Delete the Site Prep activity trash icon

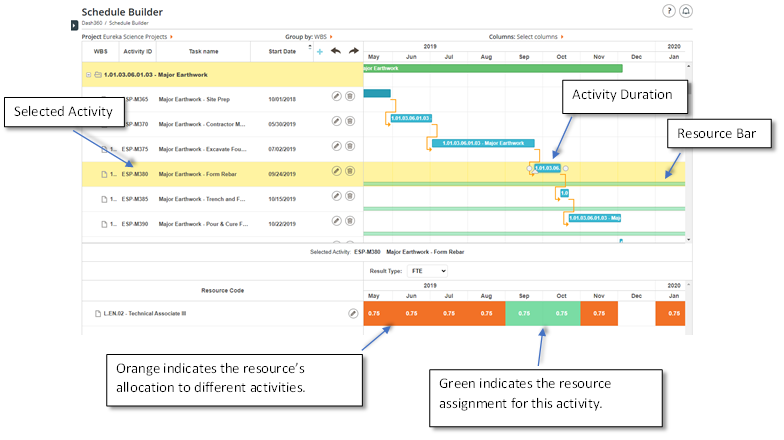coord(350,96)
